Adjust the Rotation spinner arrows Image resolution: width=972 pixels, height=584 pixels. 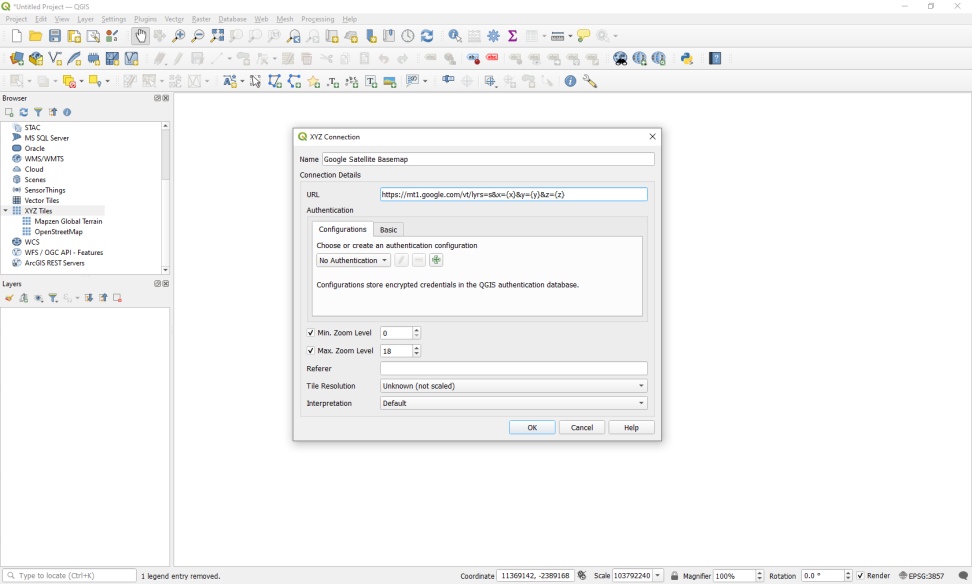tap(848, 576)
